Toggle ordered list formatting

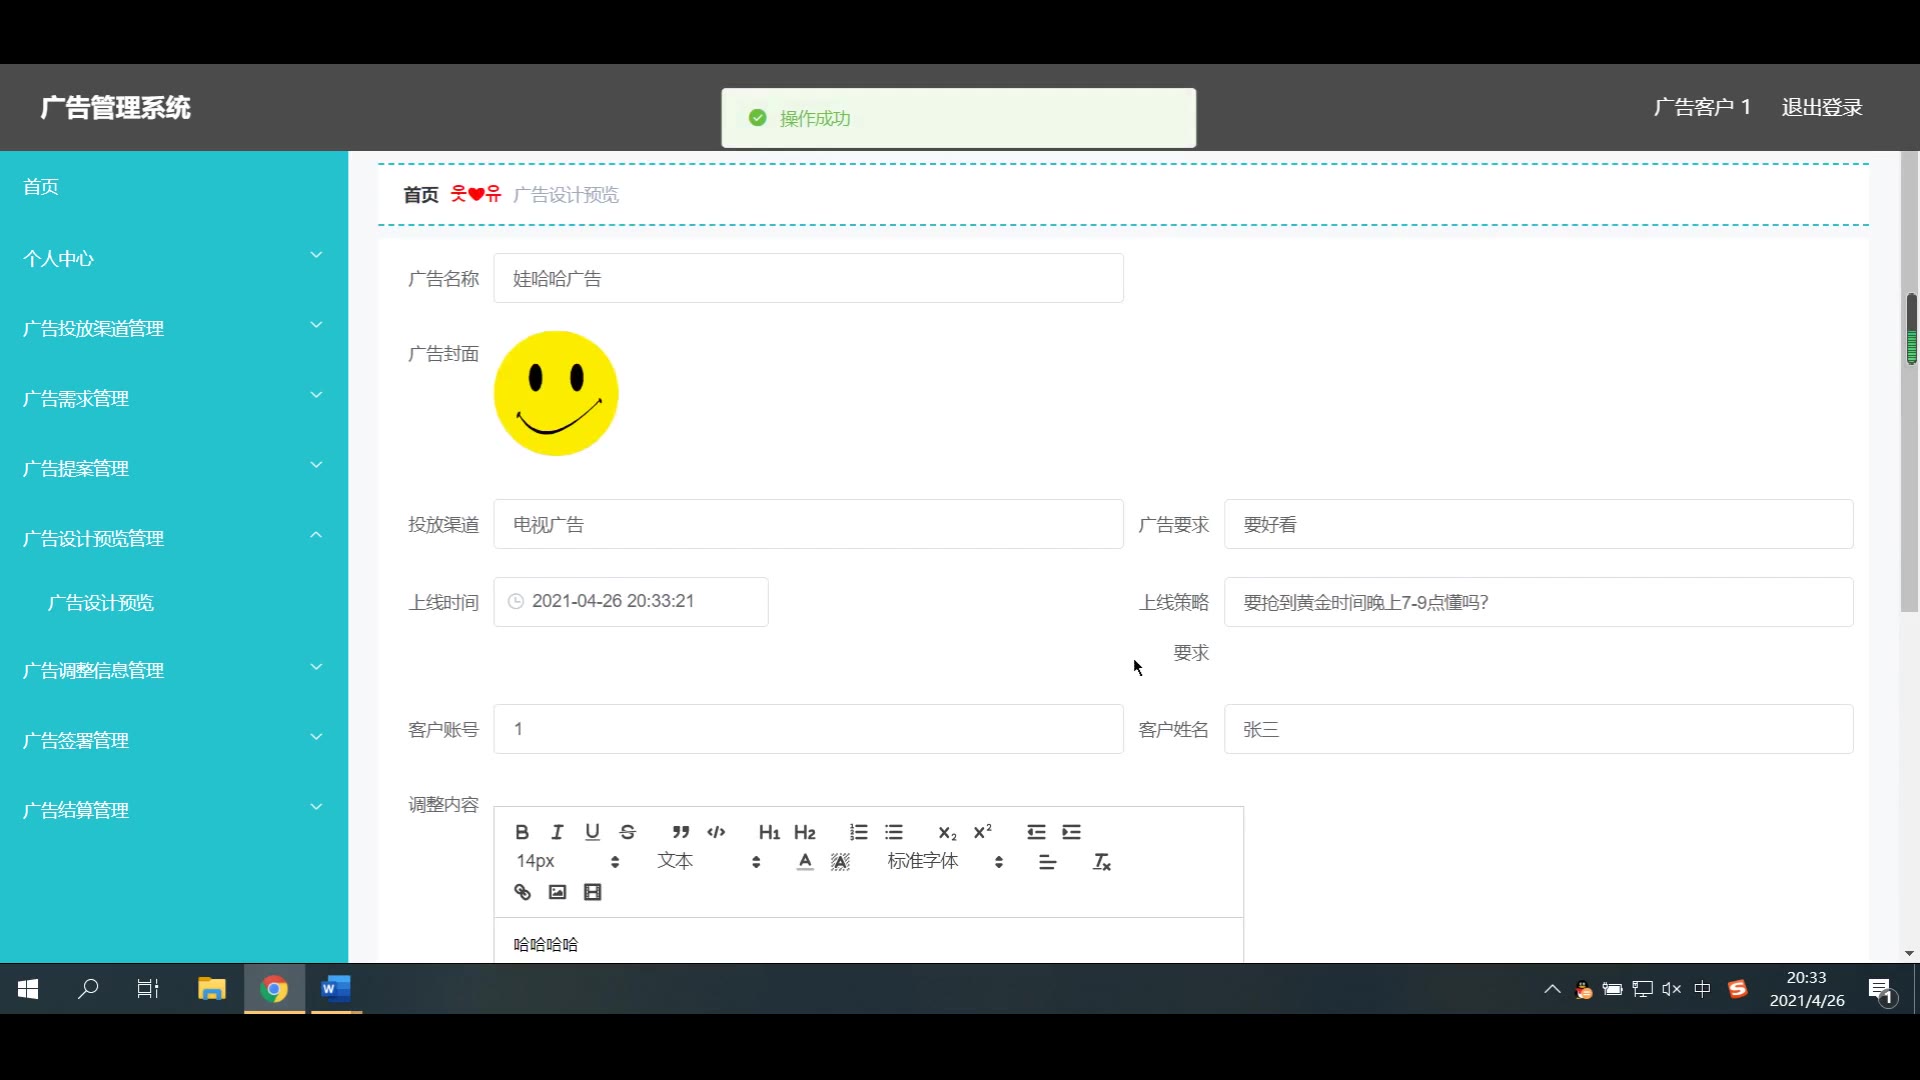click(858, 832)
